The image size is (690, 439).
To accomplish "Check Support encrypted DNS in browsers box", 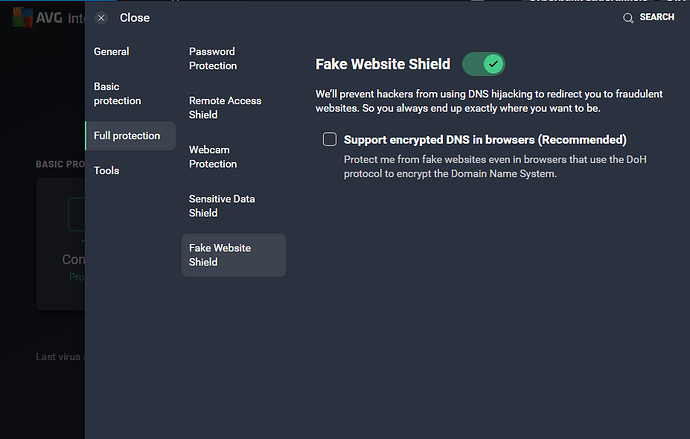I will pos(329,140).
